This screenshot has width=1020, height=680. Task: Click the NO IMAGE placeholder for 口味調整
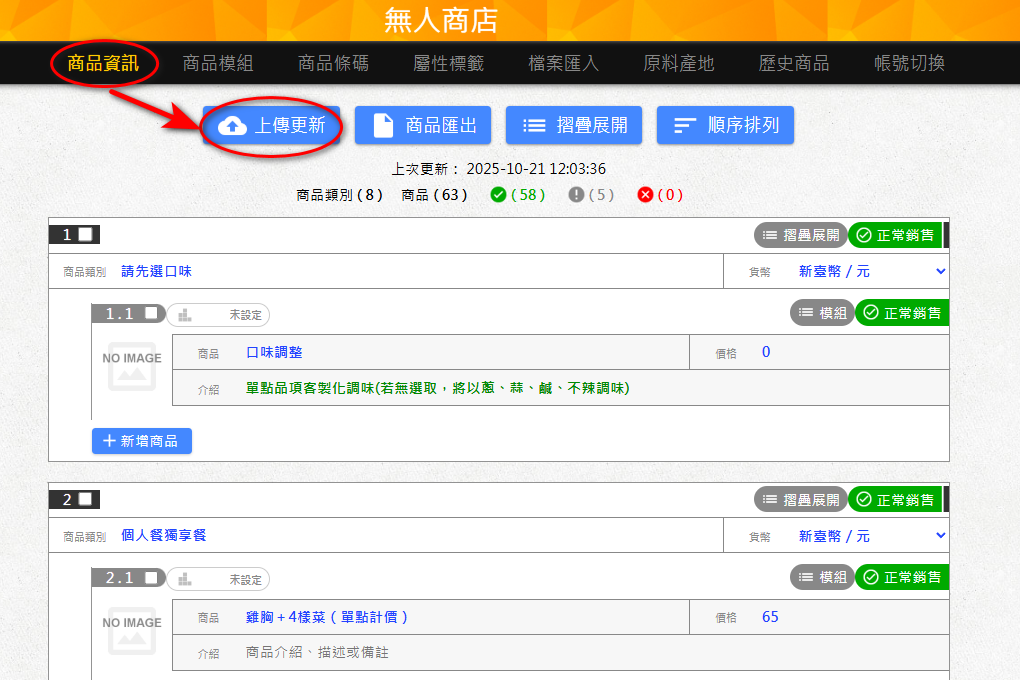[132, 370]
